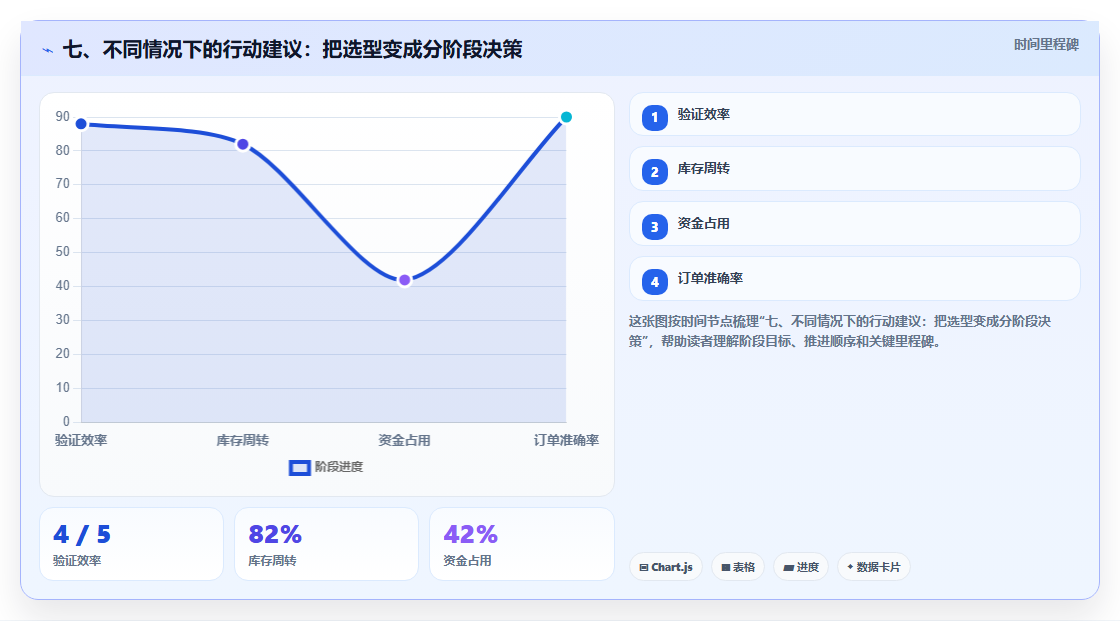Image resolution: width=1120 pixels, height=621 pixels.
Task: Click the 50 y-axis tick label
Action: pyautogui.click(x=63, y=252)
